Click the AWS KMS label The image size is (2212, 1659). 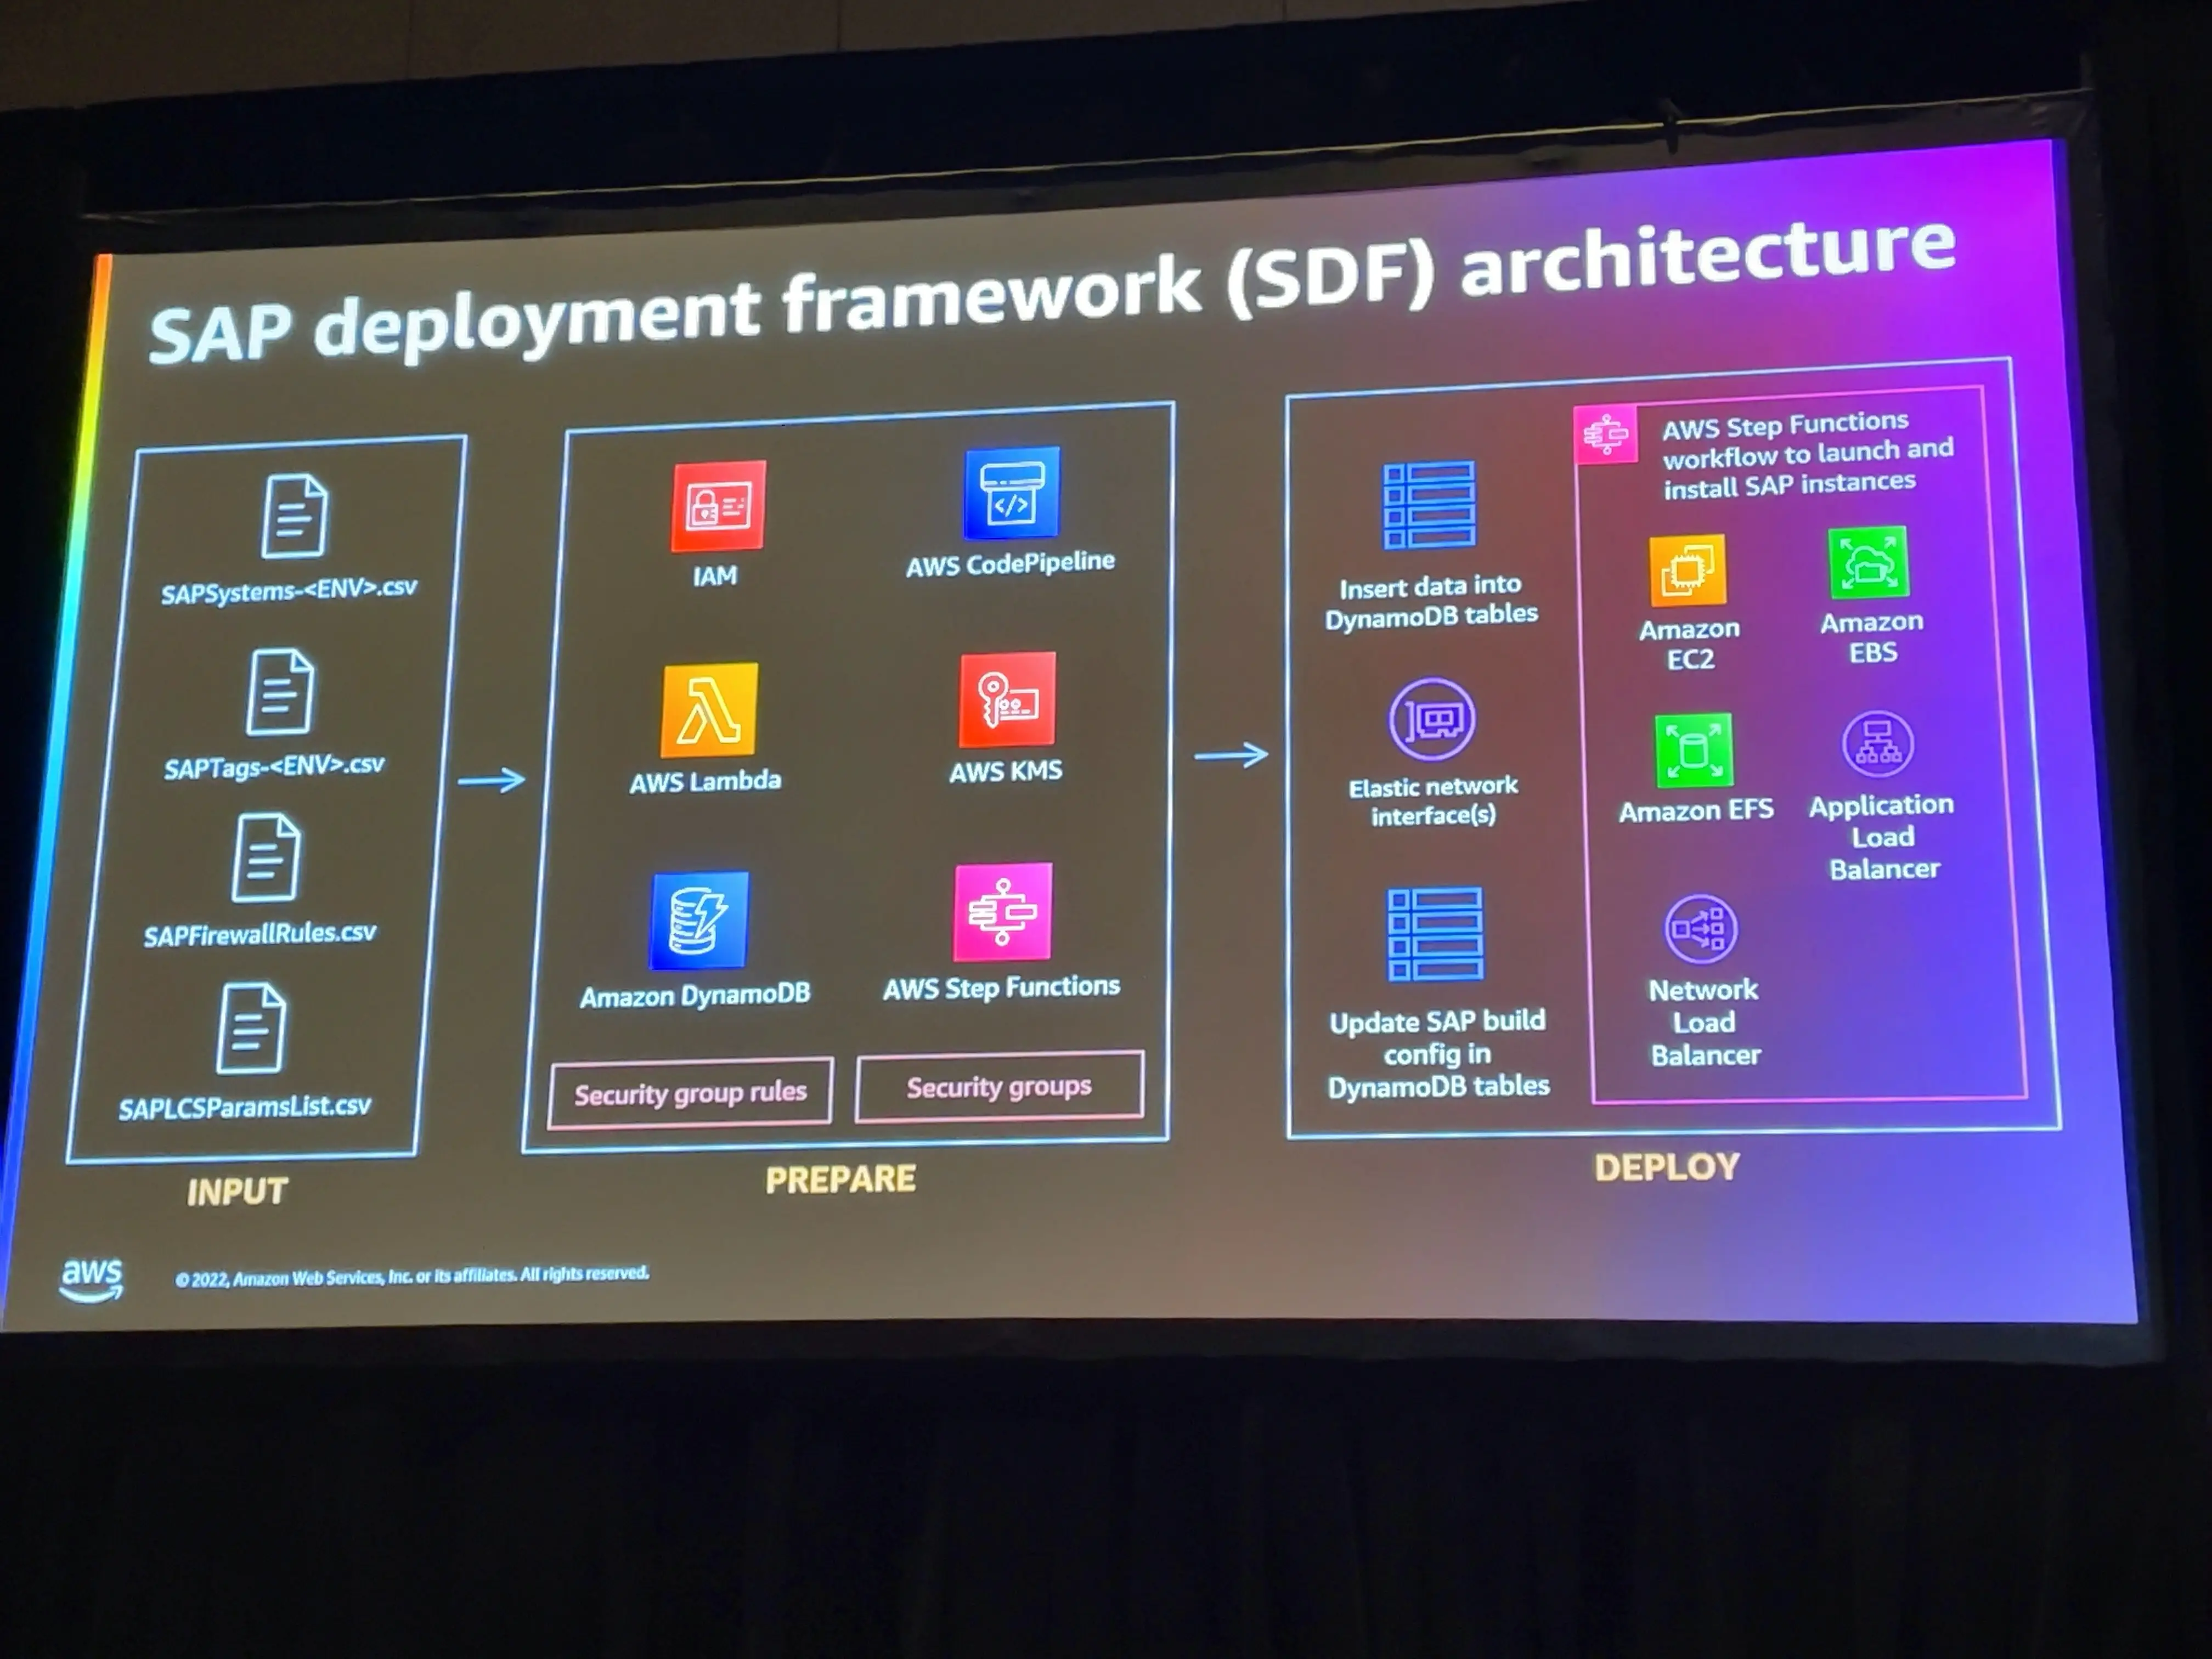pyautogui.click(x=1005, y=771)
